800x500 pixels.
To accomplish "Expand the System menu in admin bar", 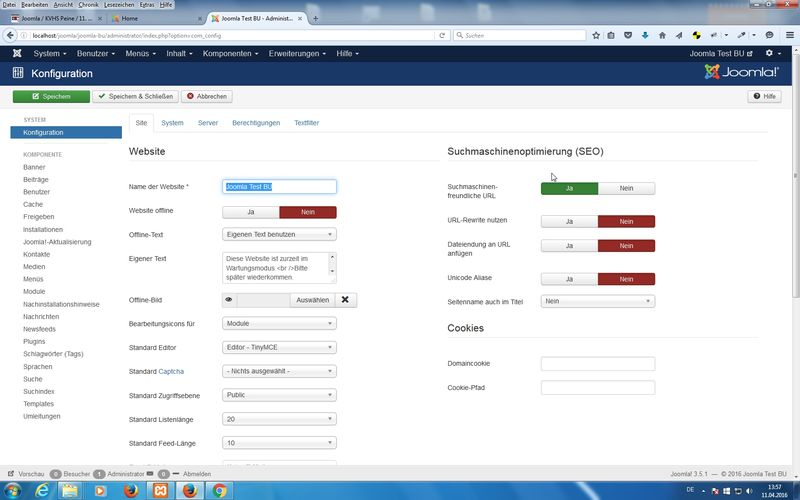I will point(49,53).
